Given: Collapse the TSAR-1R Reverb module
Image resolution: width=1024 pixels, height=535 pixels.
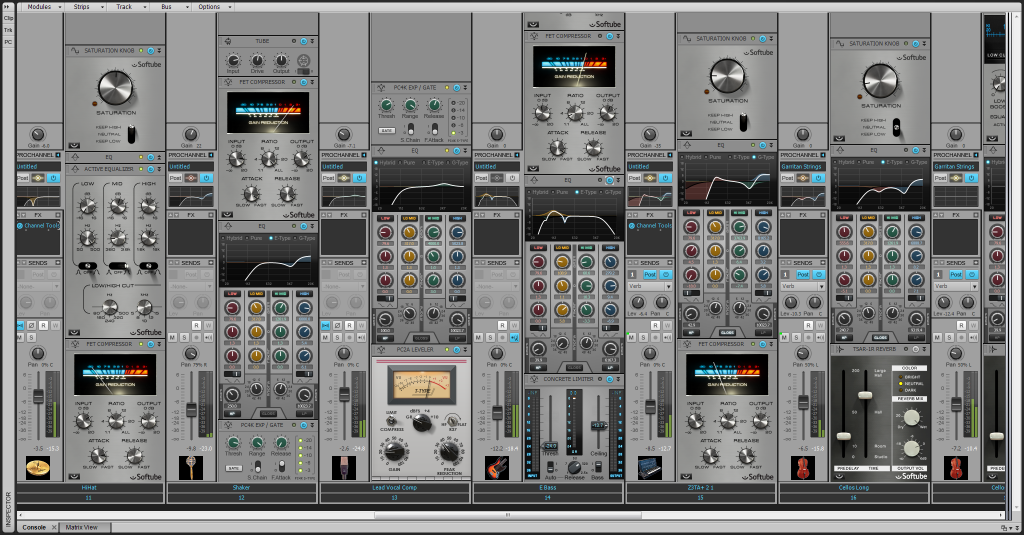Looking at the screenshot, I should 924,349.
